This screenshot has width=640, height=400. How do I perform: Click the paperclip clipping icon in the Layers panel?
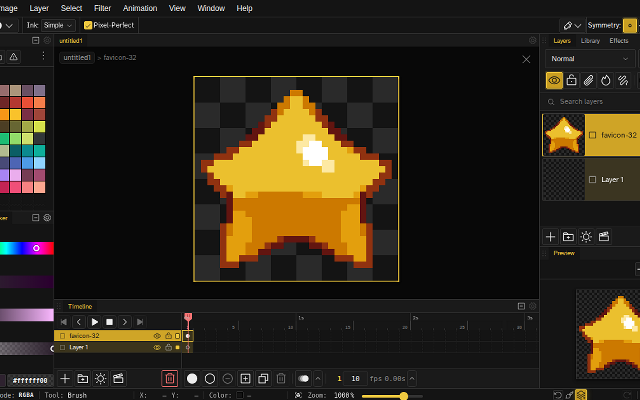pos(589,80)
